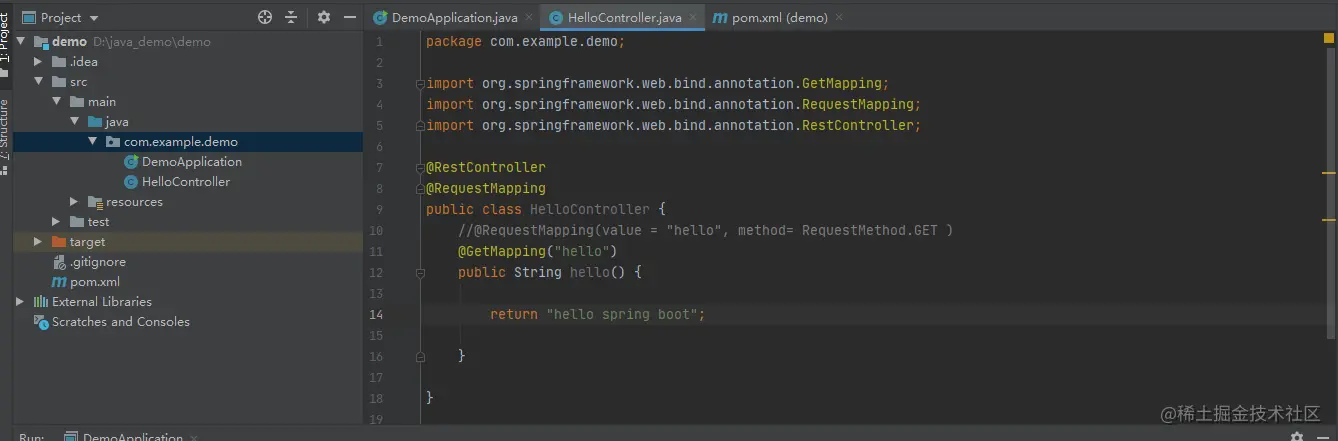Expand the test folder
This screenshot has width=1338, height=441.
coord(56,221)
